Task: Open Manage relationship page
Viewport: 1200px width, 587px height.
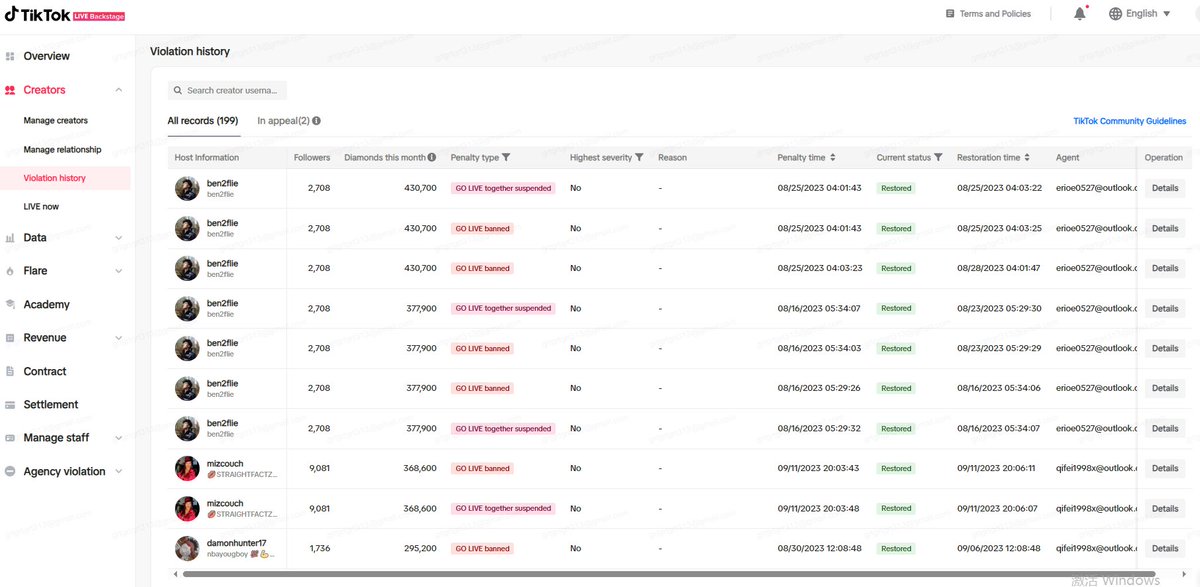Action: pos(63,150)
